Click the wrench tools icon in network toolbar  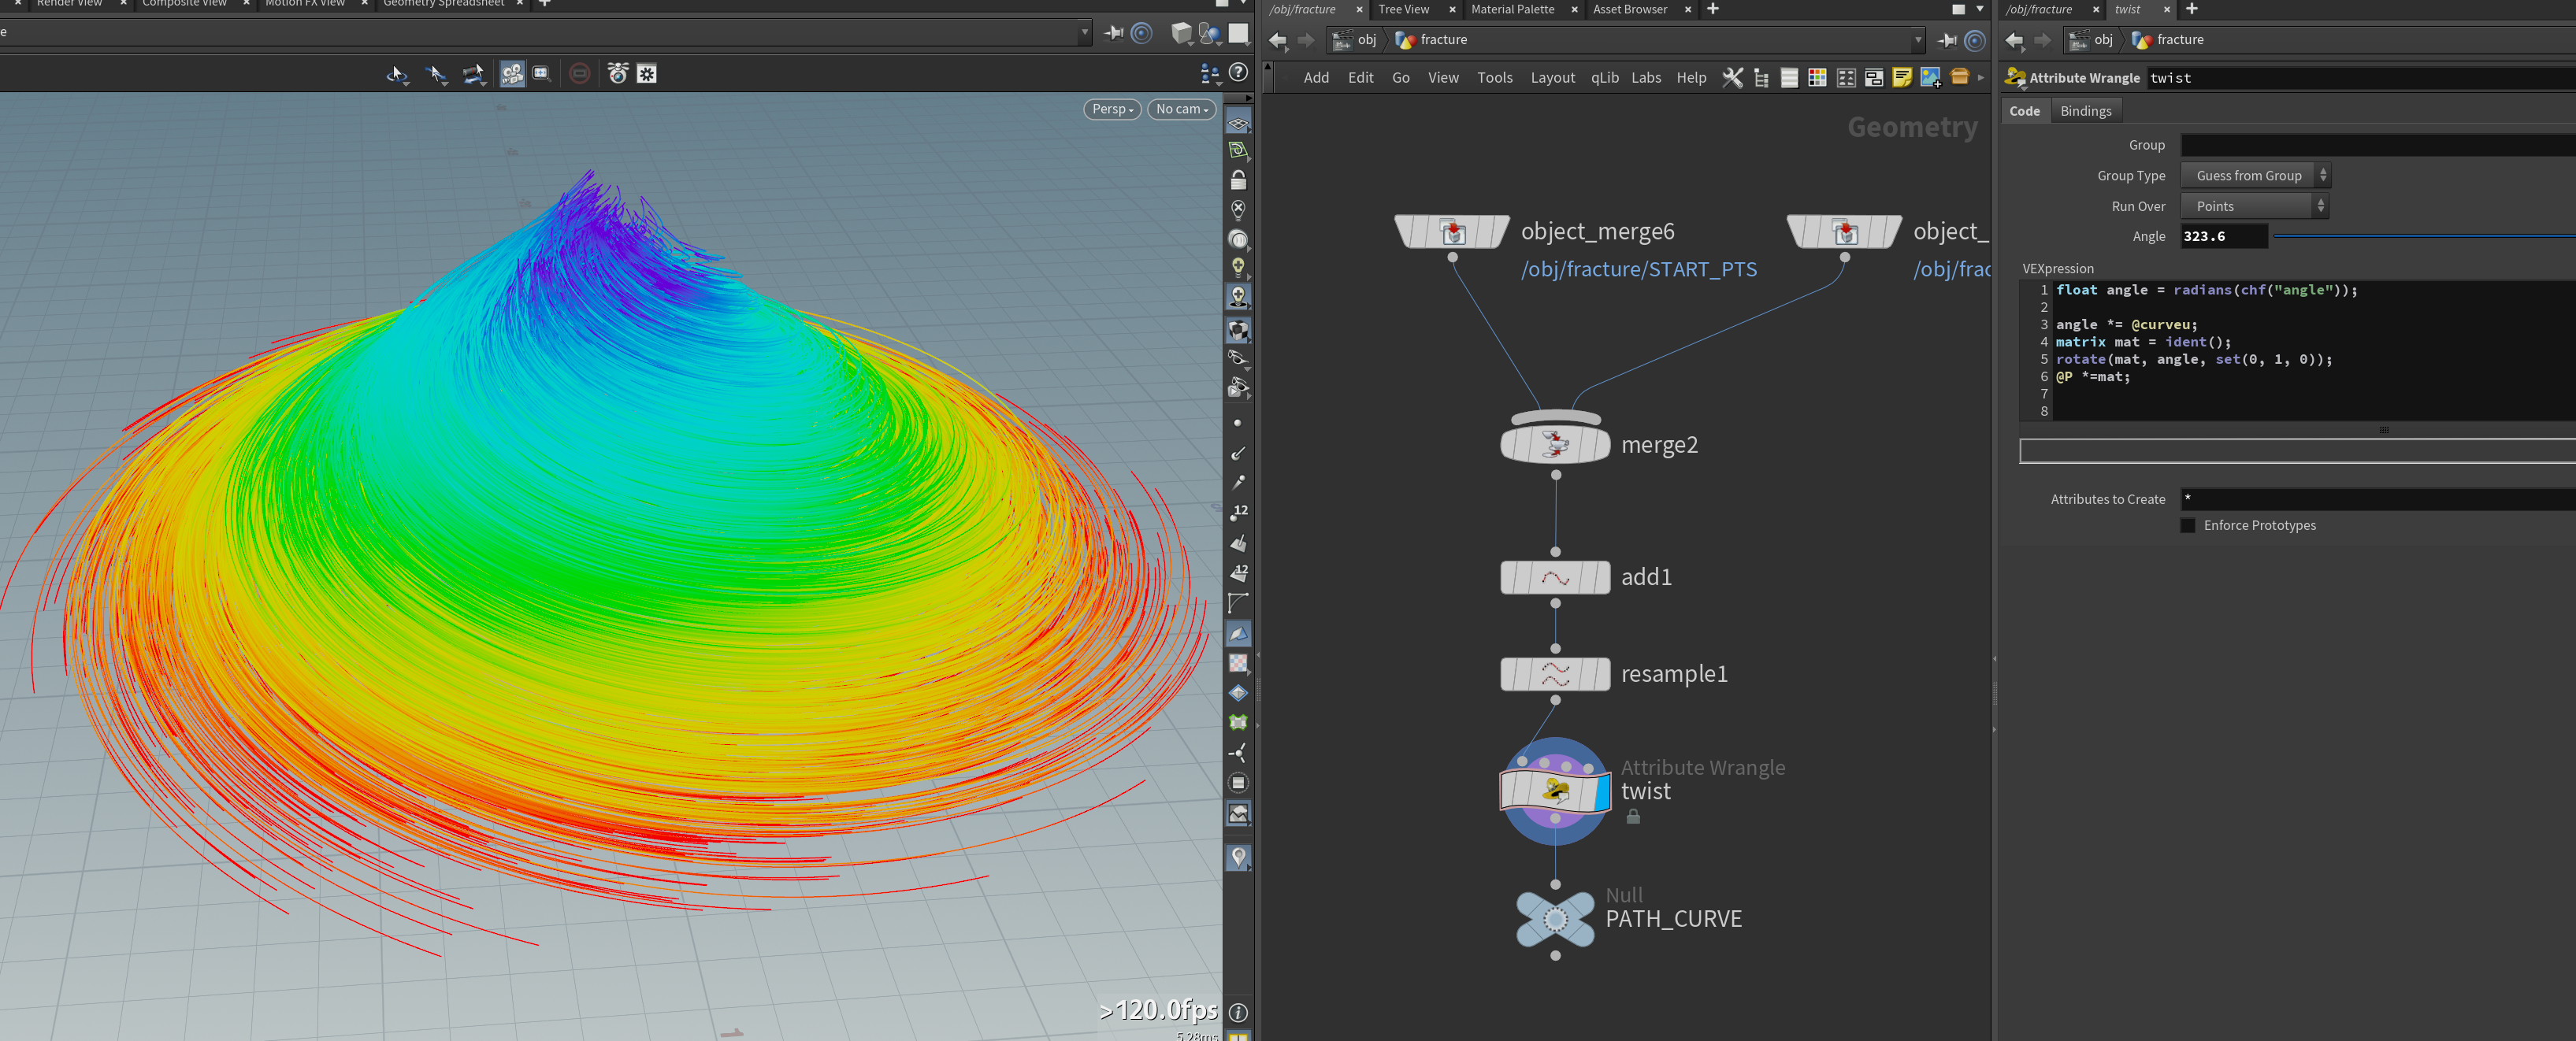click(1732, 77)
